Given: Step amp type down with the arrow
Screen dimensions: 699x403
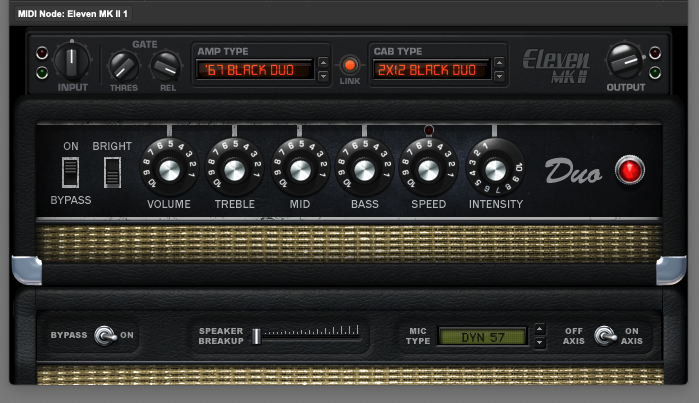Looking at the screenshot, I should 324,77.
